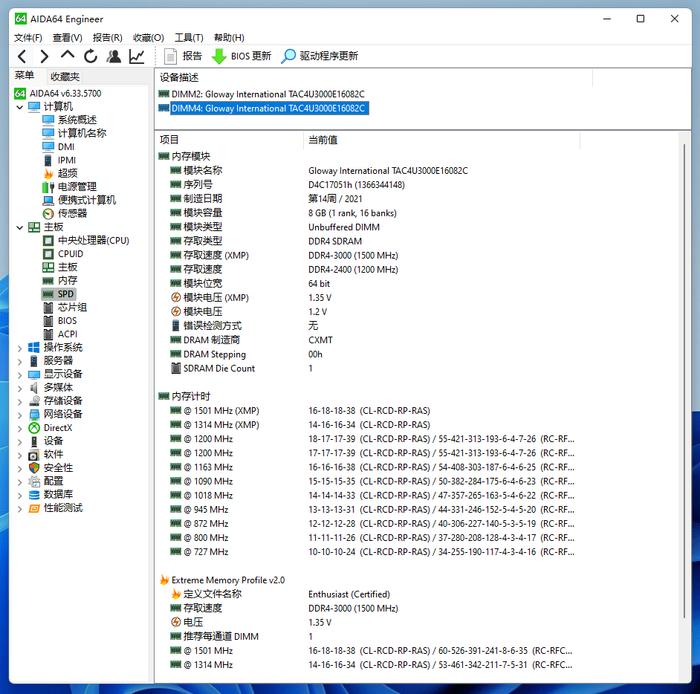Click the vertical scrollbar of the details list
Image resolution: width=700 pixels, height=694 pixels.
pyautogui.click(x=683, y=379)
